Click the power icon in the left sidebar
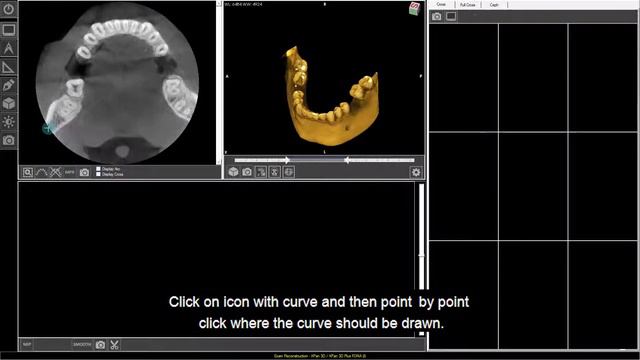Image resolution: width=640 pixels, height=360 pixels. point(8,9)
